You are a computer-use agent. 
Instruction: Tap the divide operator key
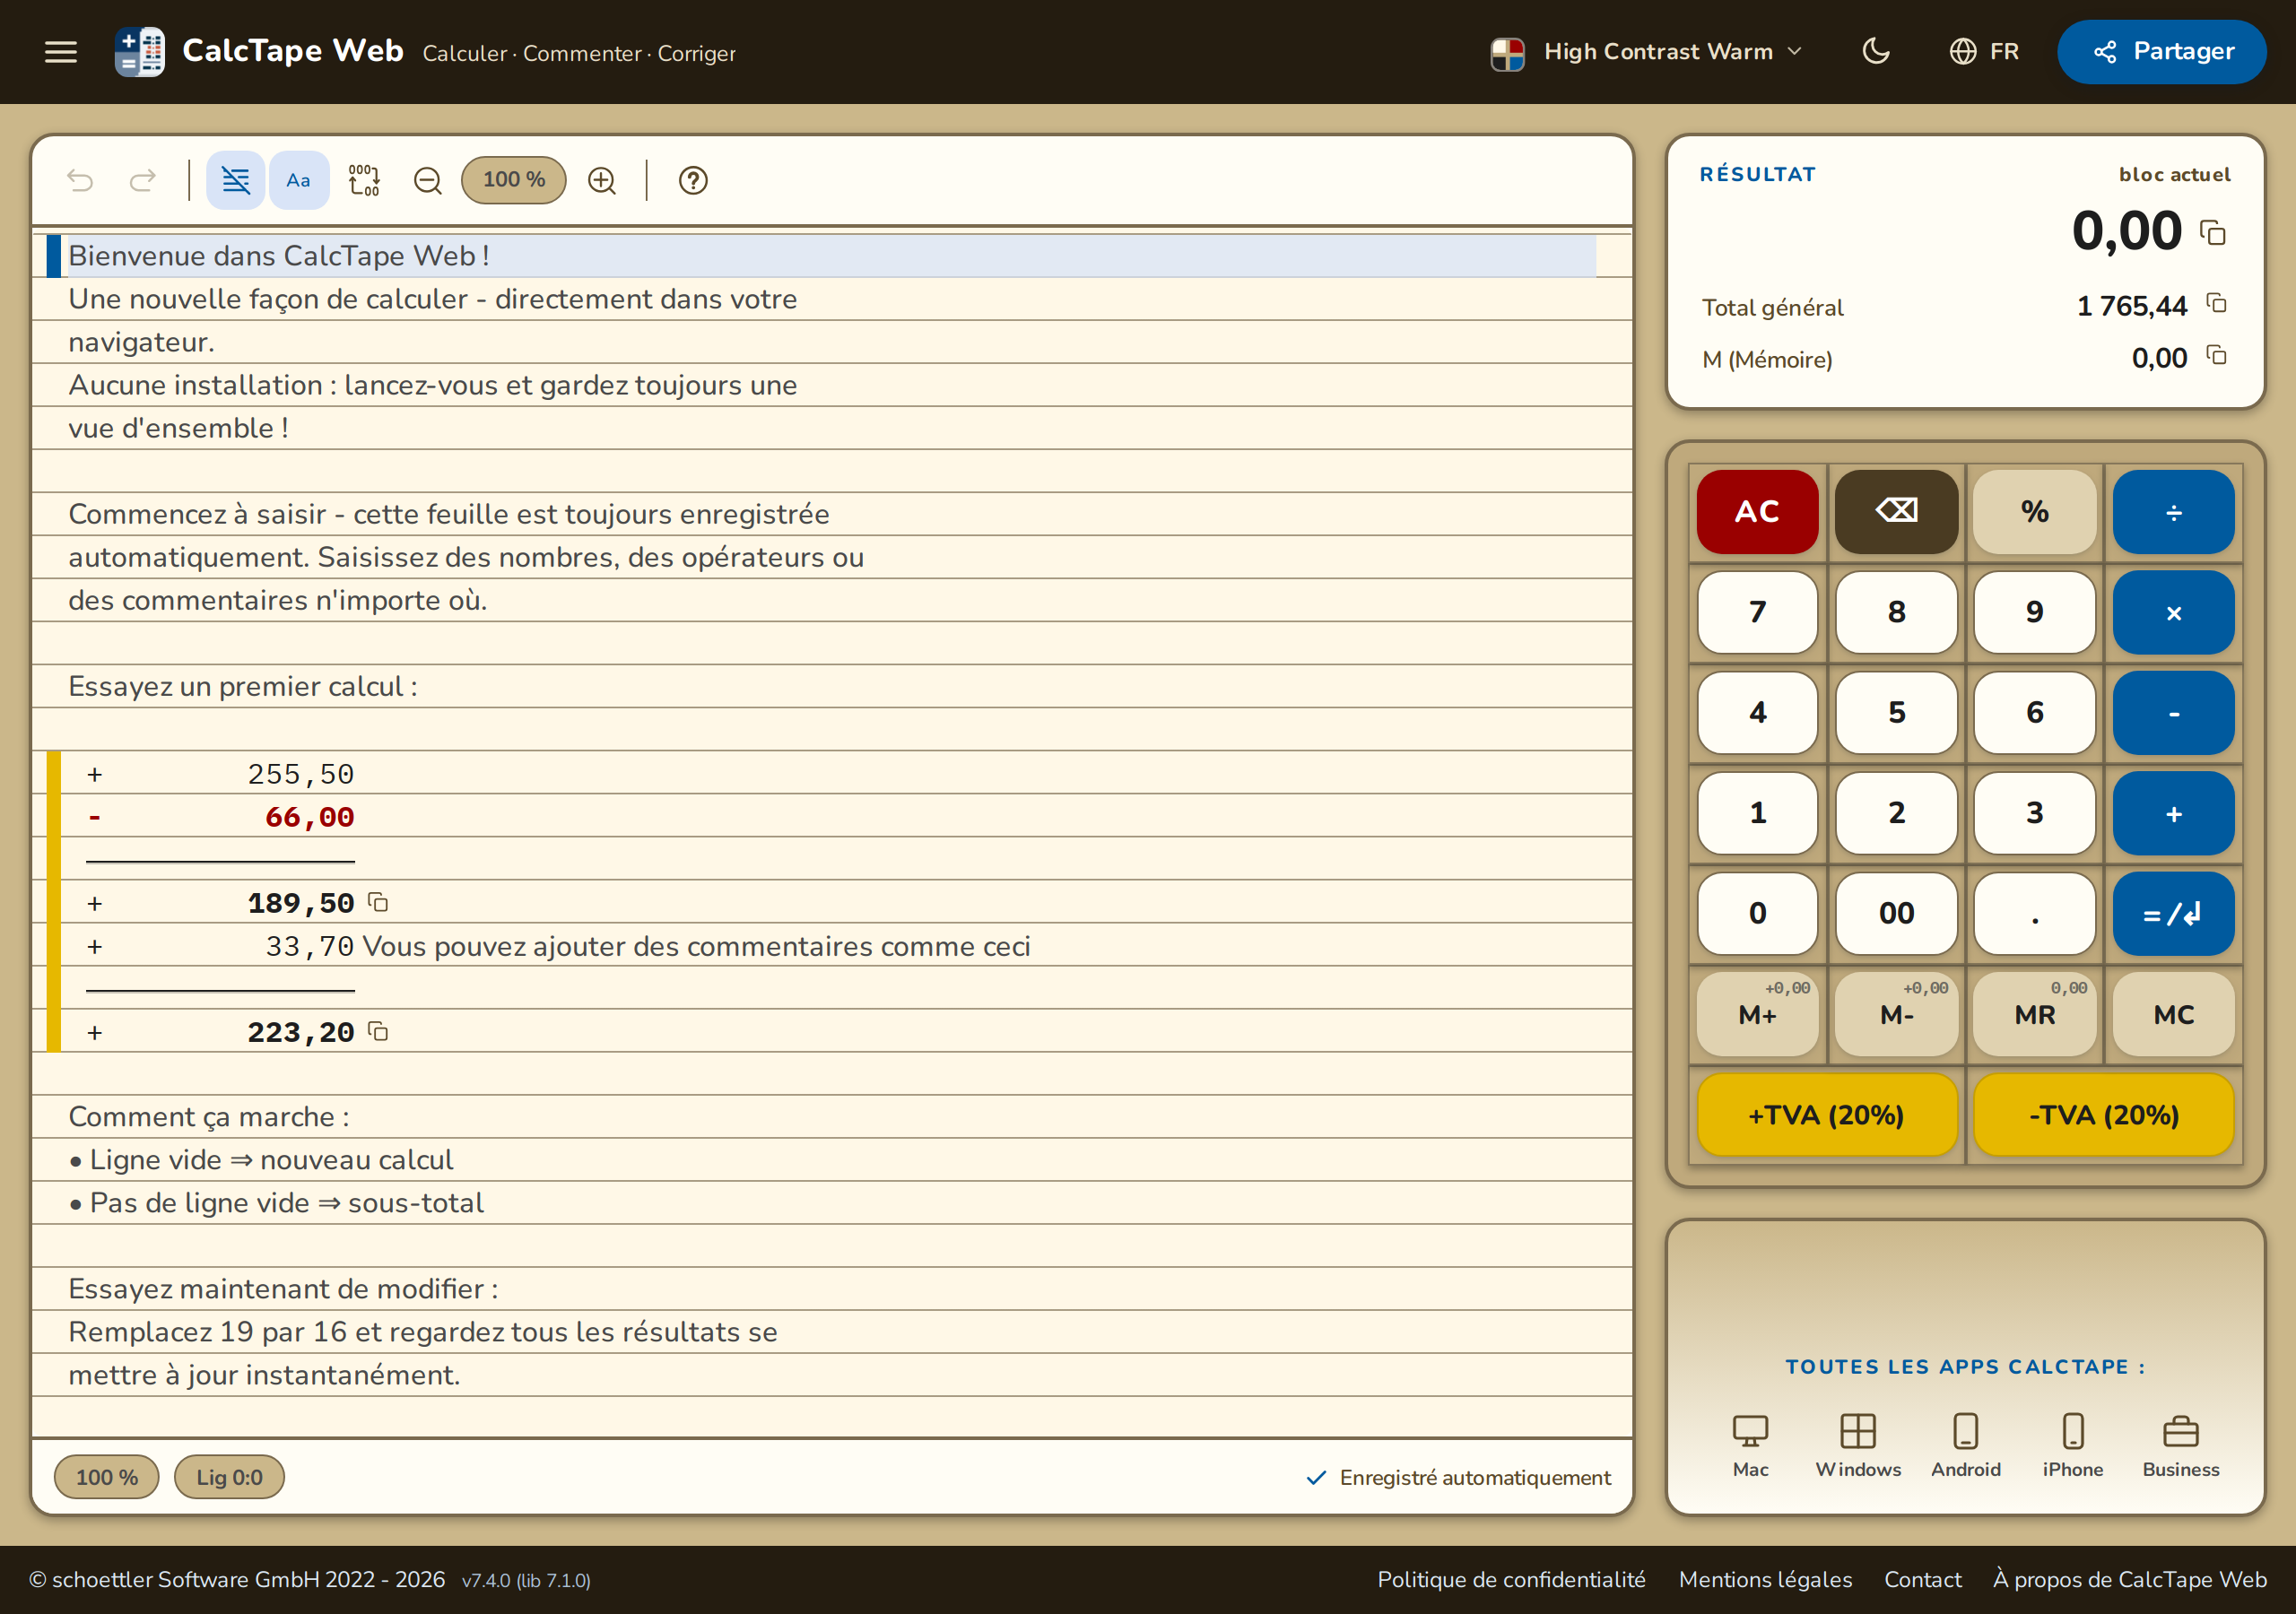[x=2173, y=511]
